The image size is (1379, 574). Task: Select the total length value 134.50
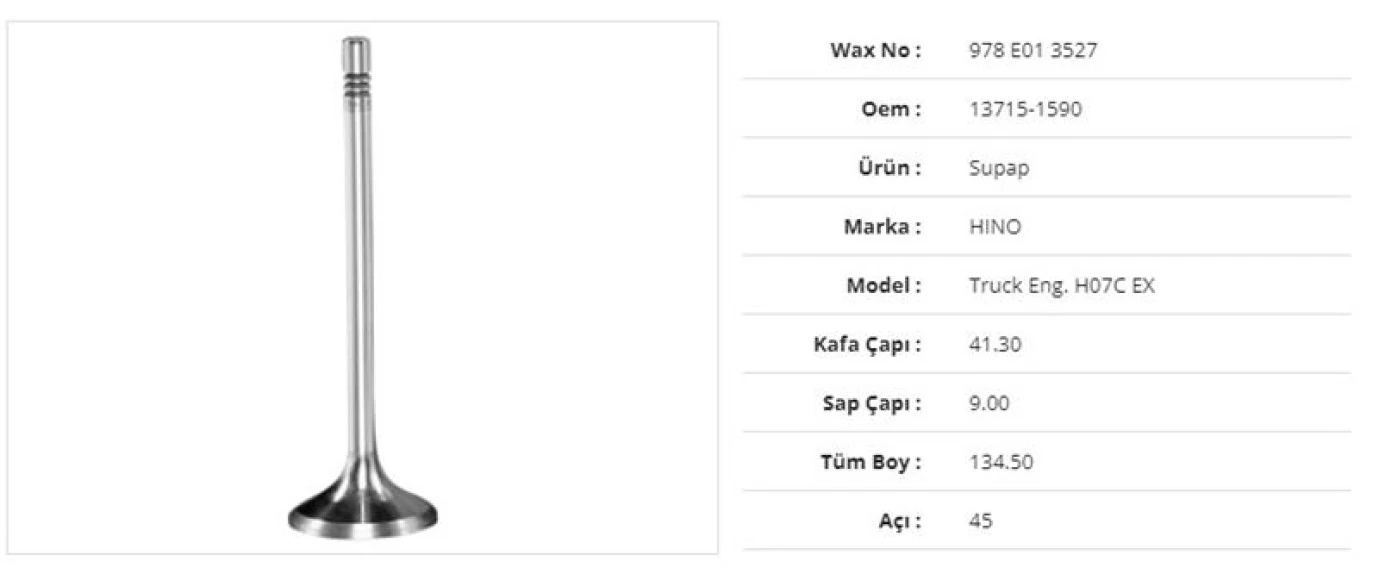click(x=1001, y=463)
